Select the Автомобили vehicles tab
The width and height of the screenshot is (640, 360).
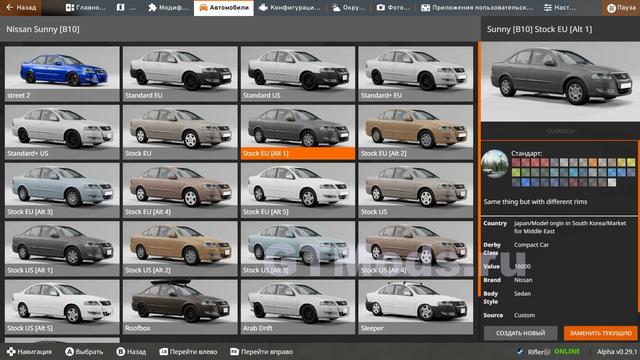224,7
